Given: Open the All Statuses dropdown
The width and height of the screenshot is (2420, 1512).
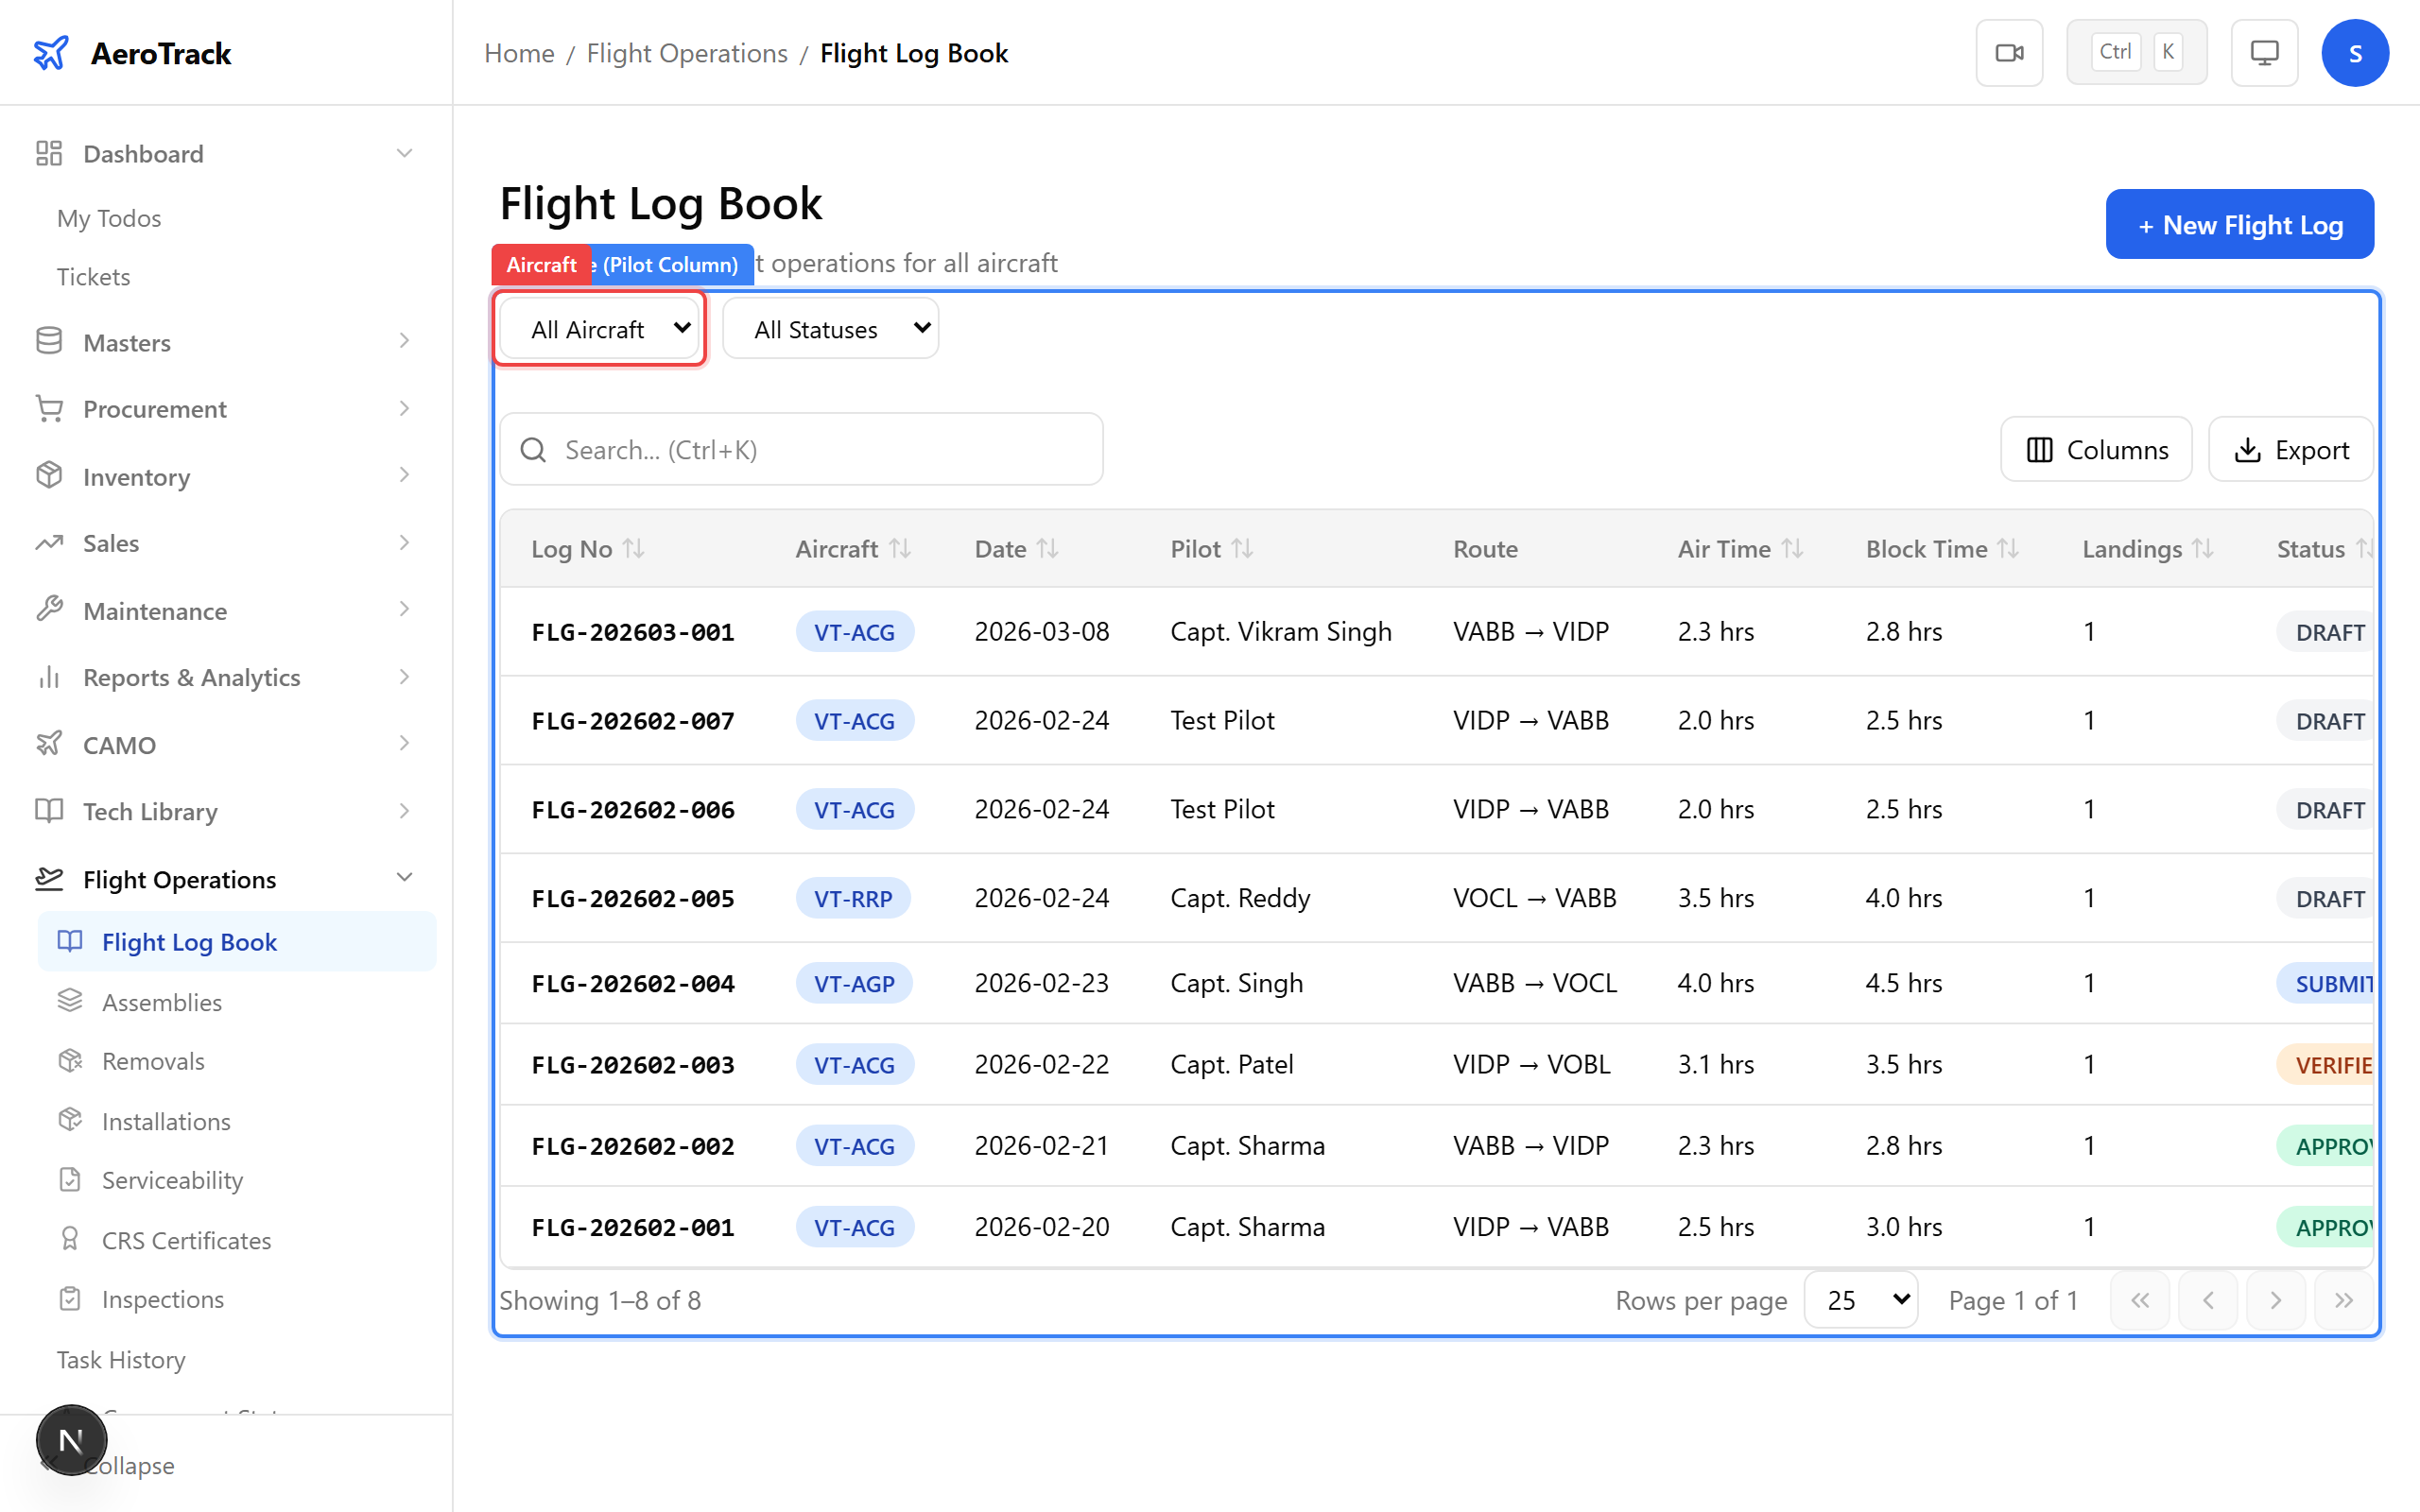Looking at the screenshot, I should (x=830, y=328).
